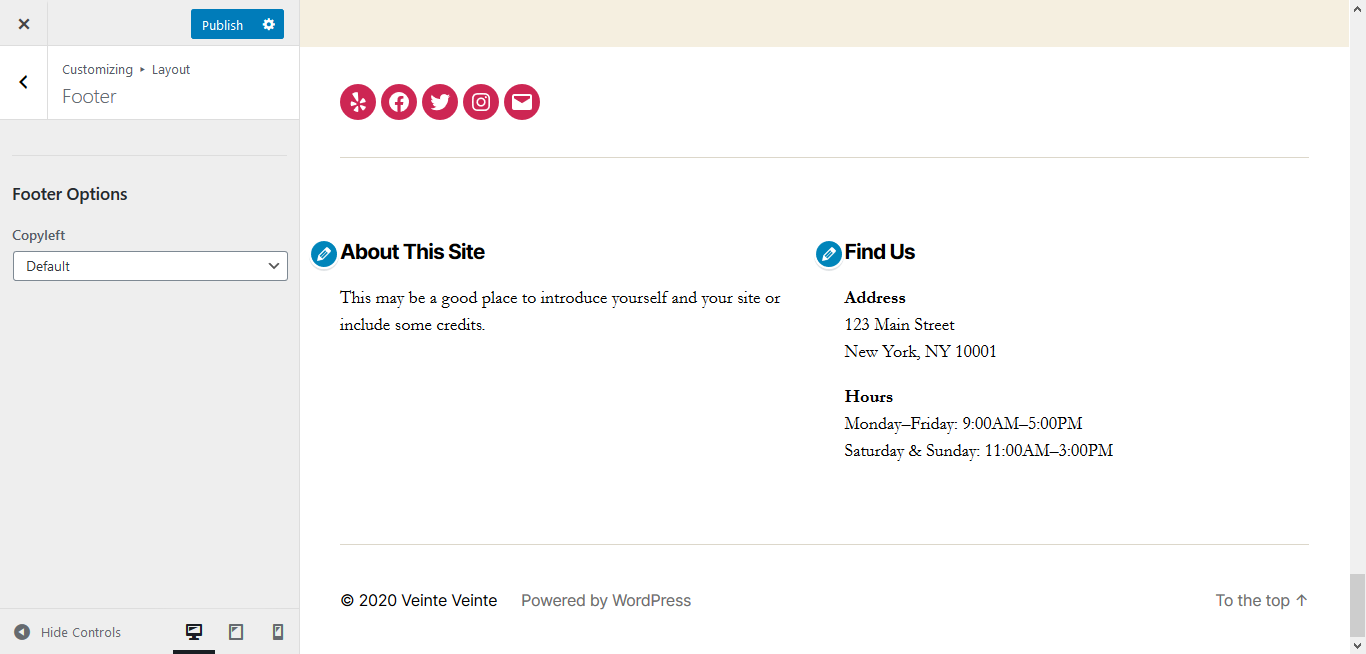Switch to mobile preview mode

tap(278, 632)
